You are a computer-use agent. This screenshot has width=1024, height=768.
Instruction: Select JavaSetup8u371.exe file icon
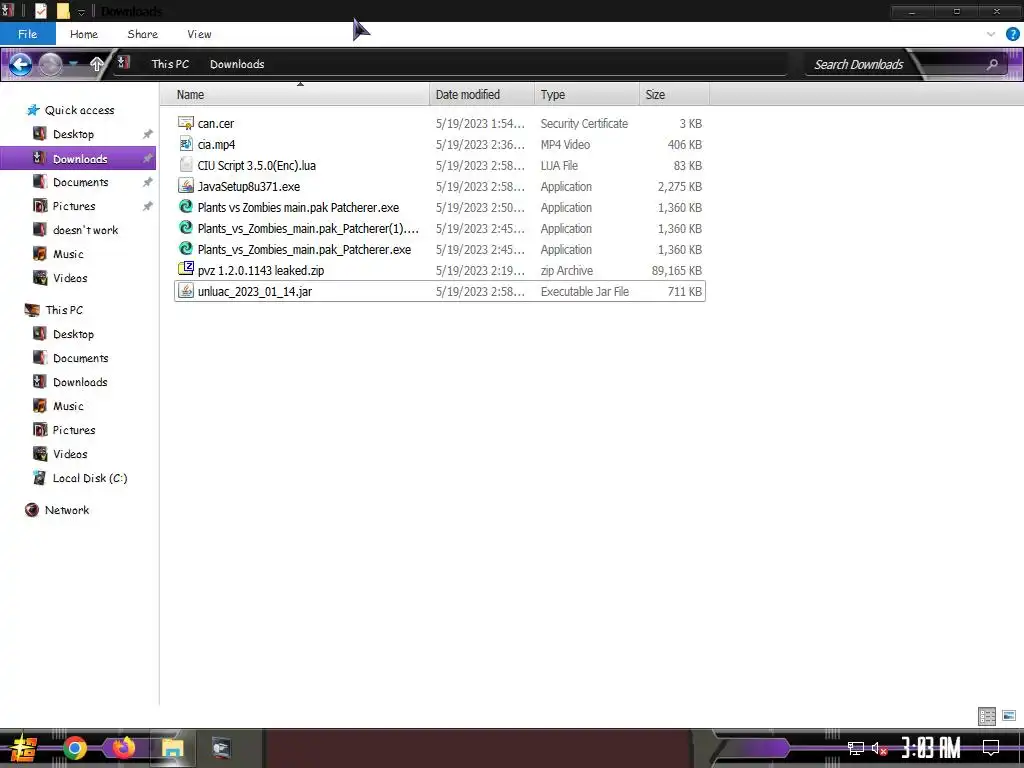(185, 185)
